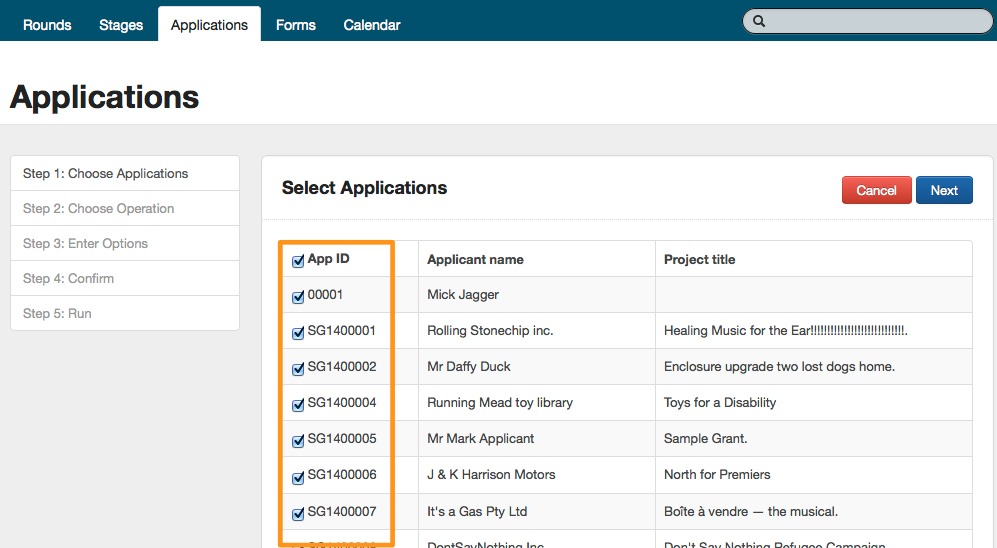Viewport: 997px width, 548px height.
Task: Click the blue Next button
Action: [944, 190]
